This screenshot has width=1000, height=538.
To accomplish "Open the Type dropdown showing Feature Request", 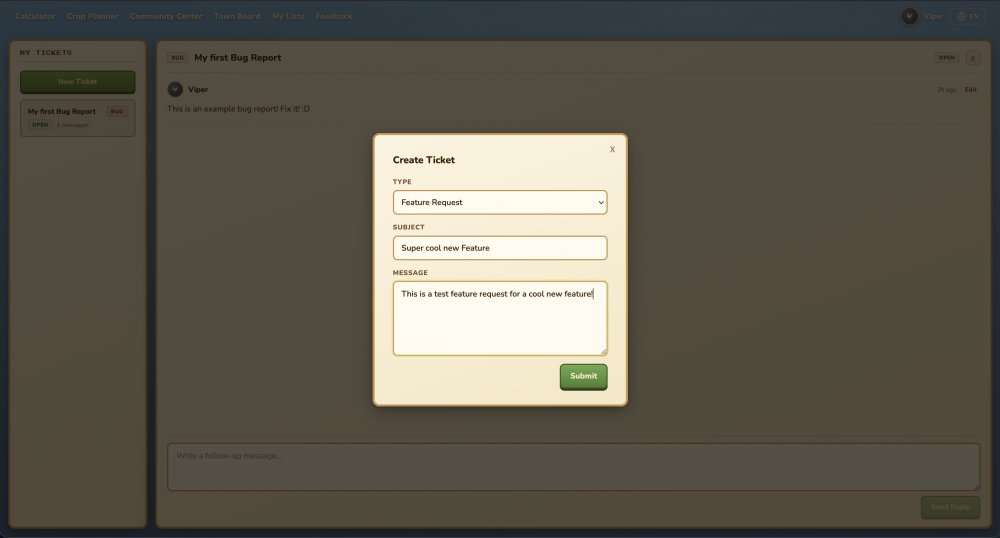I will pyautogui.click(x=499, y=202).
